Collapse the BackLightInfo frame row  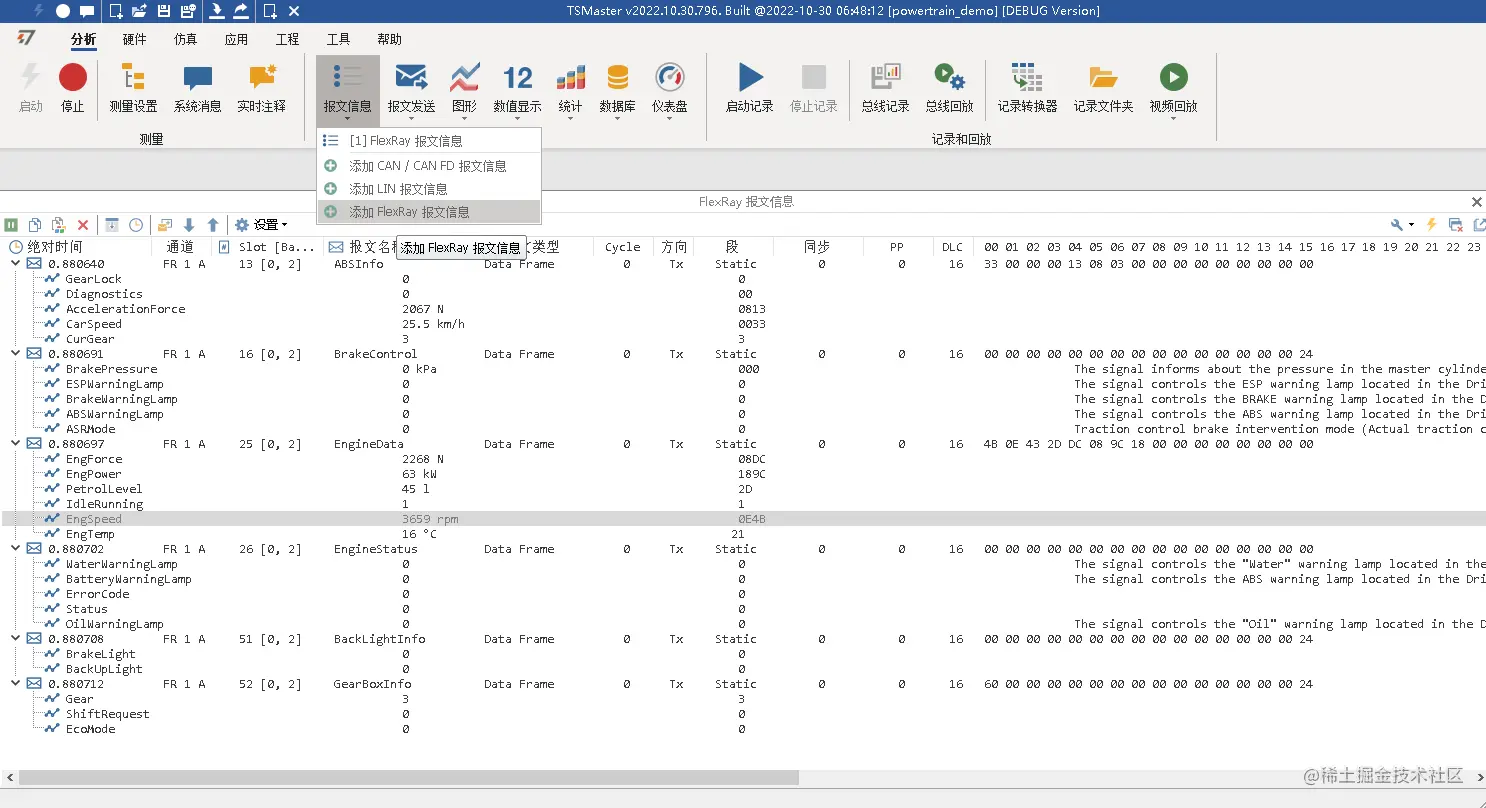click(x=15, y=639)
